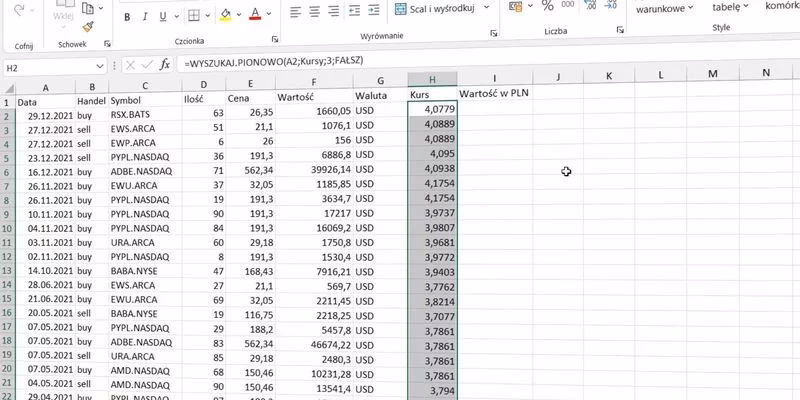The image size is (800, 400).
Task: Click the rate cell 3,7077
Action: pyautogui.click(x=433, y=316)
